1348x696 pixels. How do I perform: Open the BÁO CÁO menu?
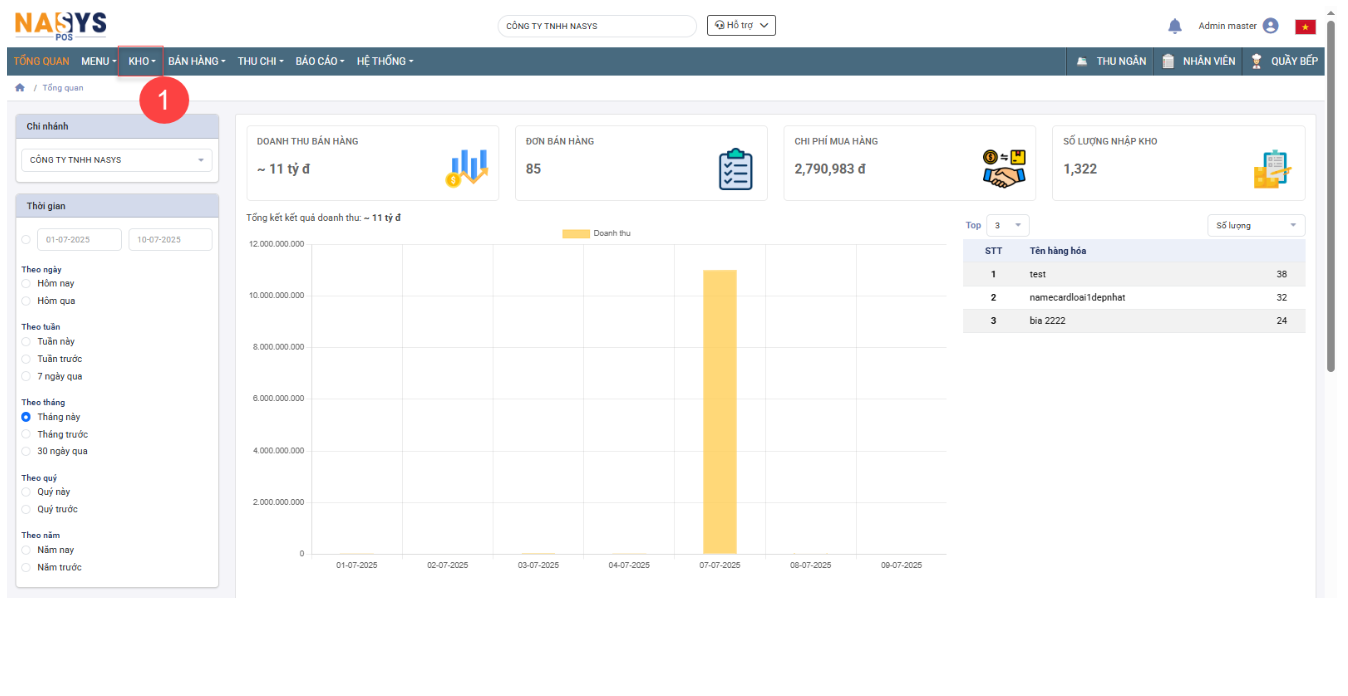point(319,62)
